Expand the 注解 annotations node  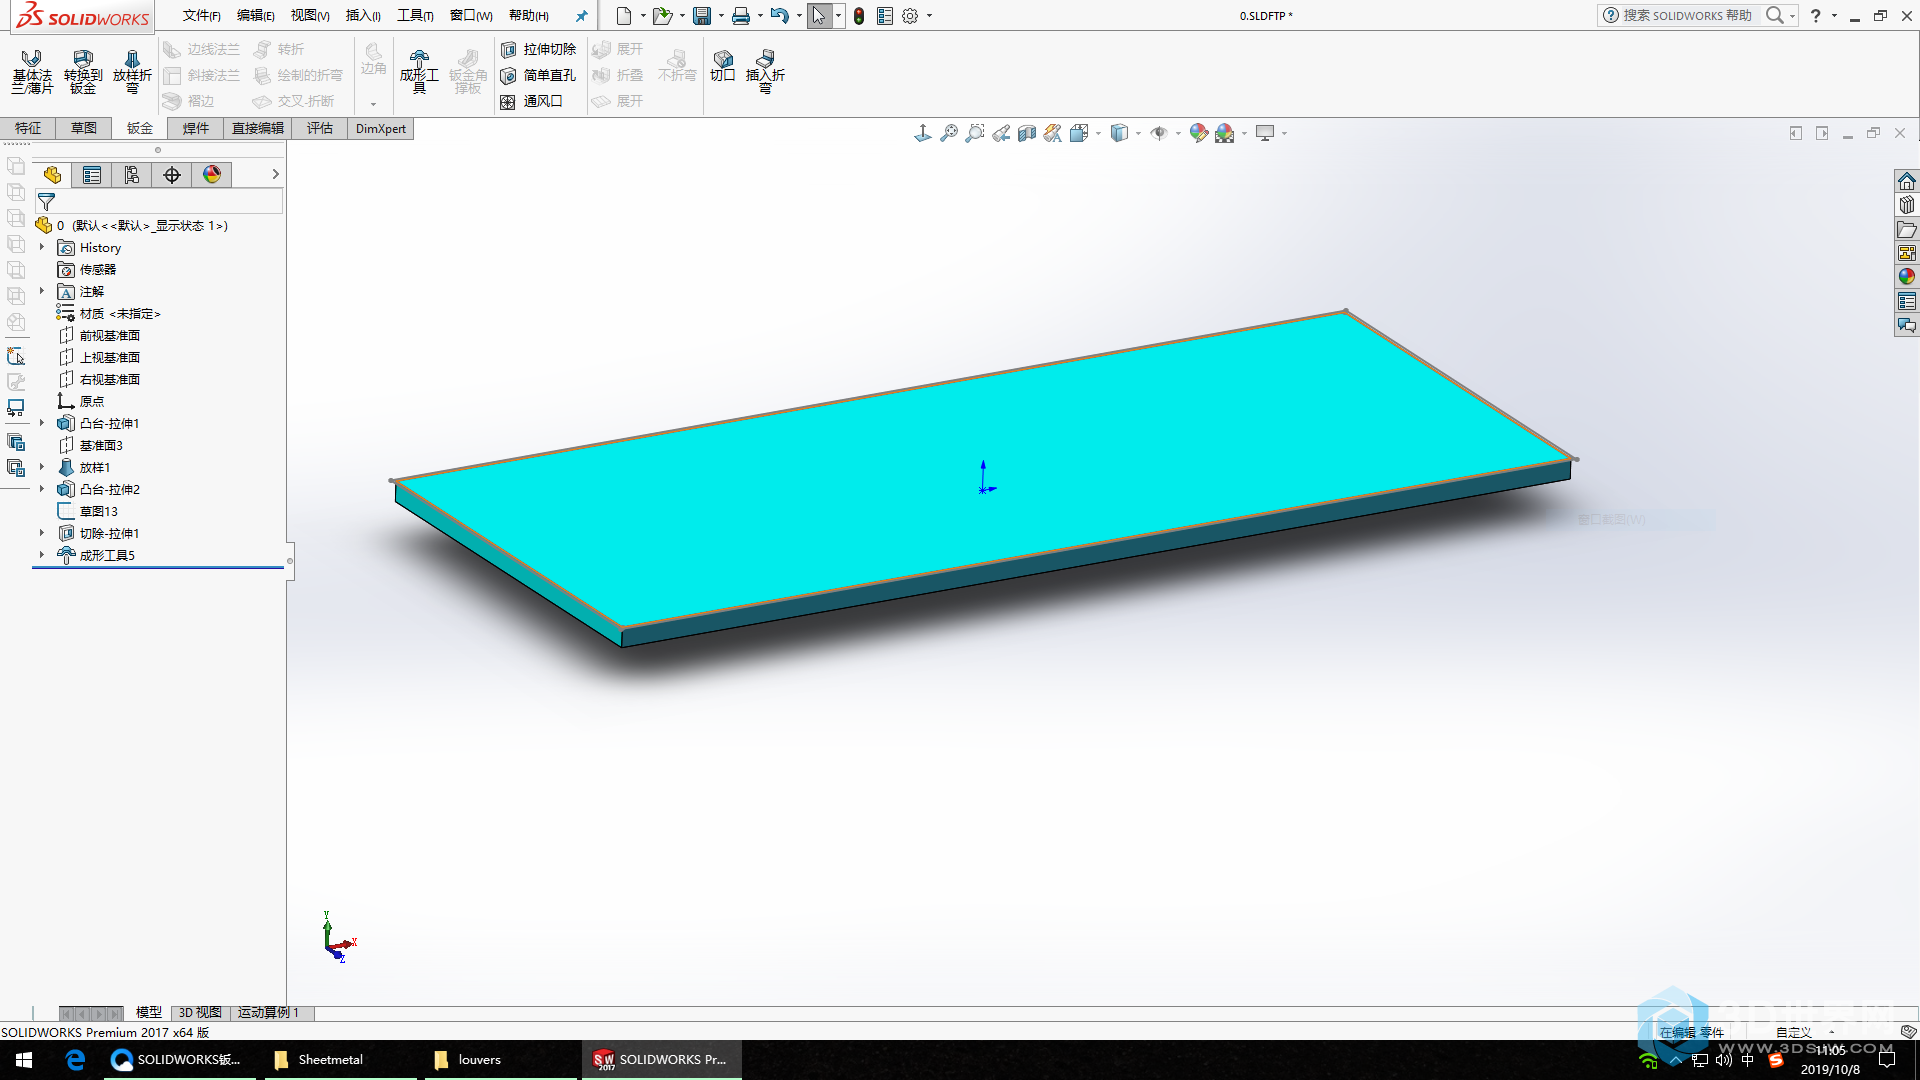pyautogui.click(x=42, y=291)
